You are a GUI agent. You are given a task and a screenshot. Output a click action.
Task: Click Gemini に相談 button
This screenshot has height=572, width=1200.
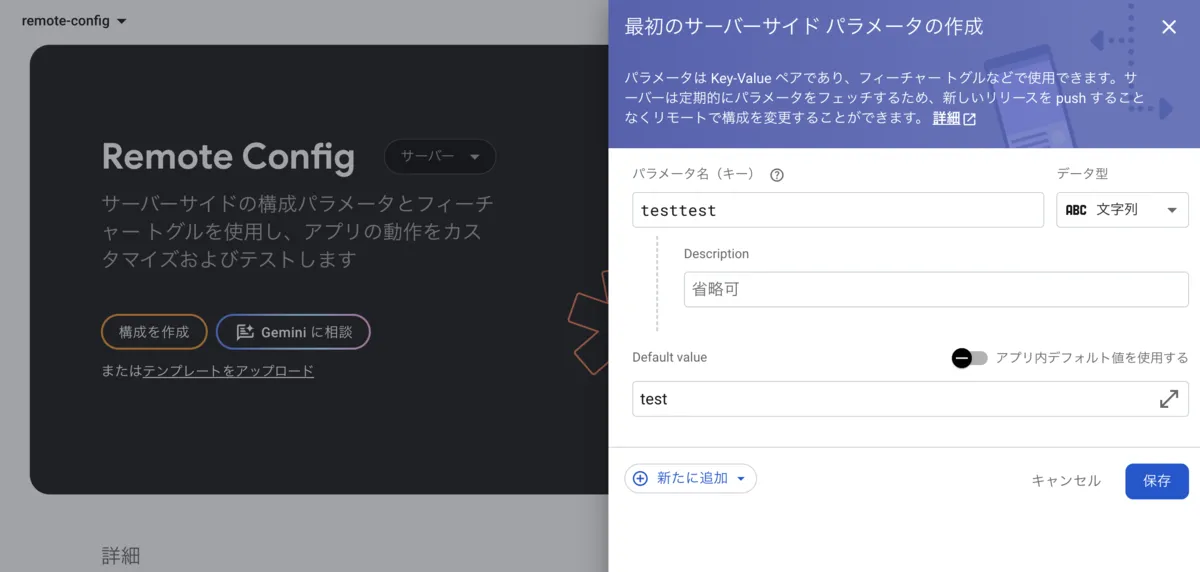(x=293, y=332)
